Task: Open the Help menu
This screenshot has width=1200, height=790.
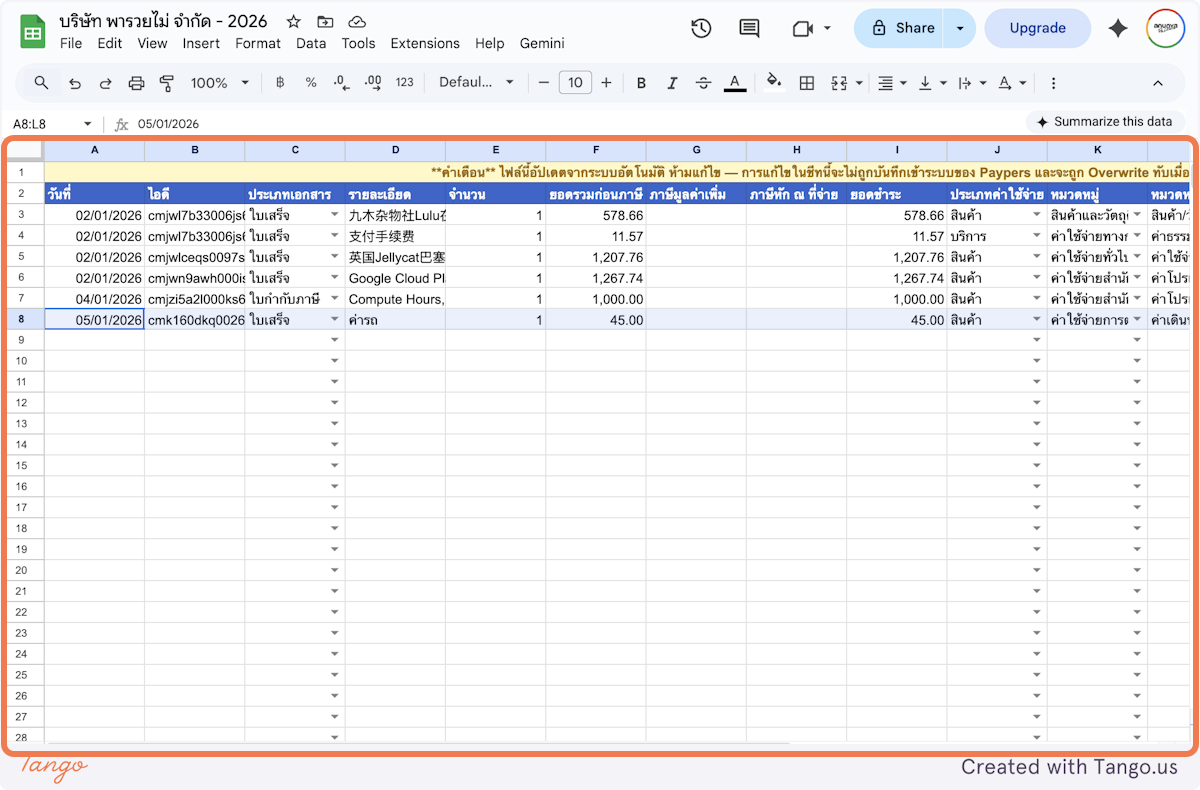Action: (x=490, y=43)
